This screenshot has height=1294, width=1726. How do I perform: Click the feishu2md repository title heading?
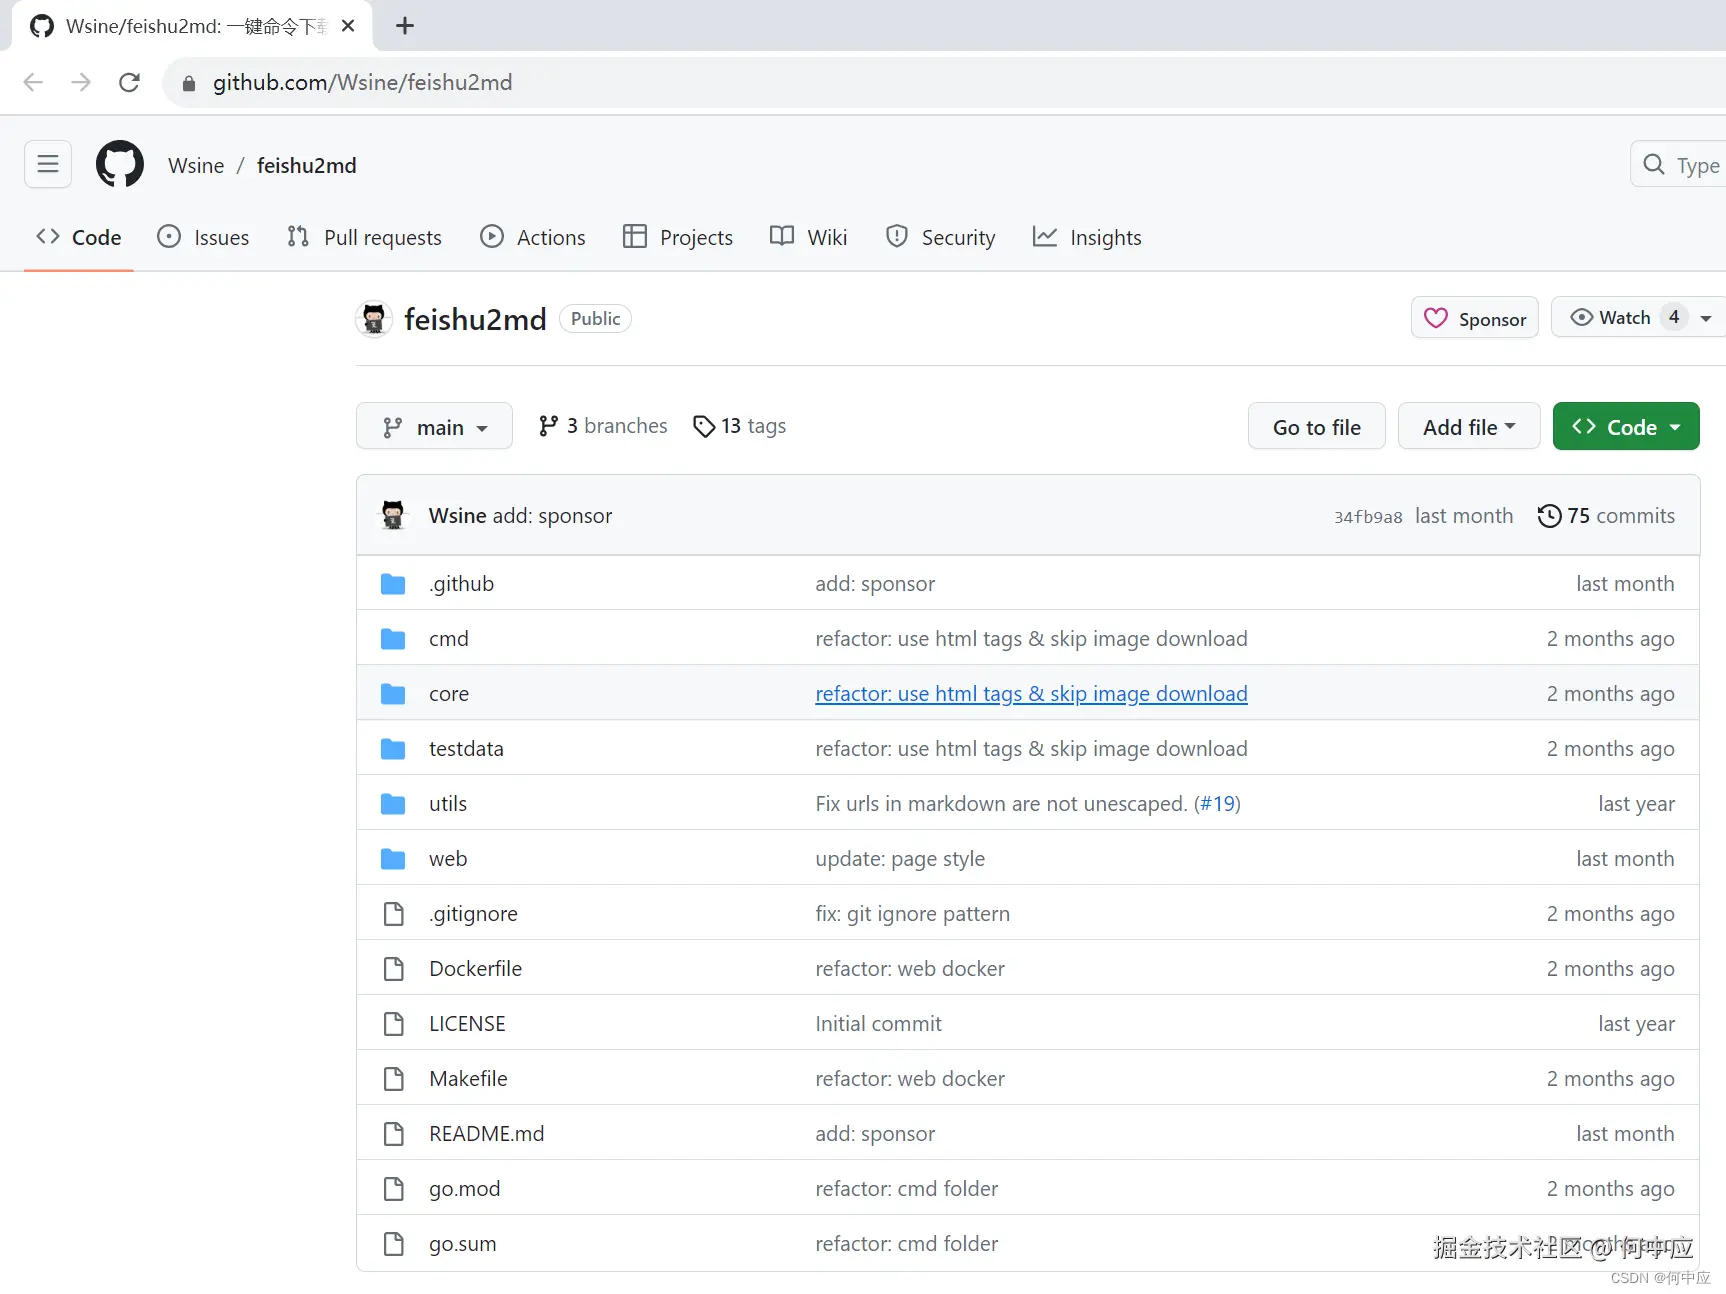[x=475, y=319]
